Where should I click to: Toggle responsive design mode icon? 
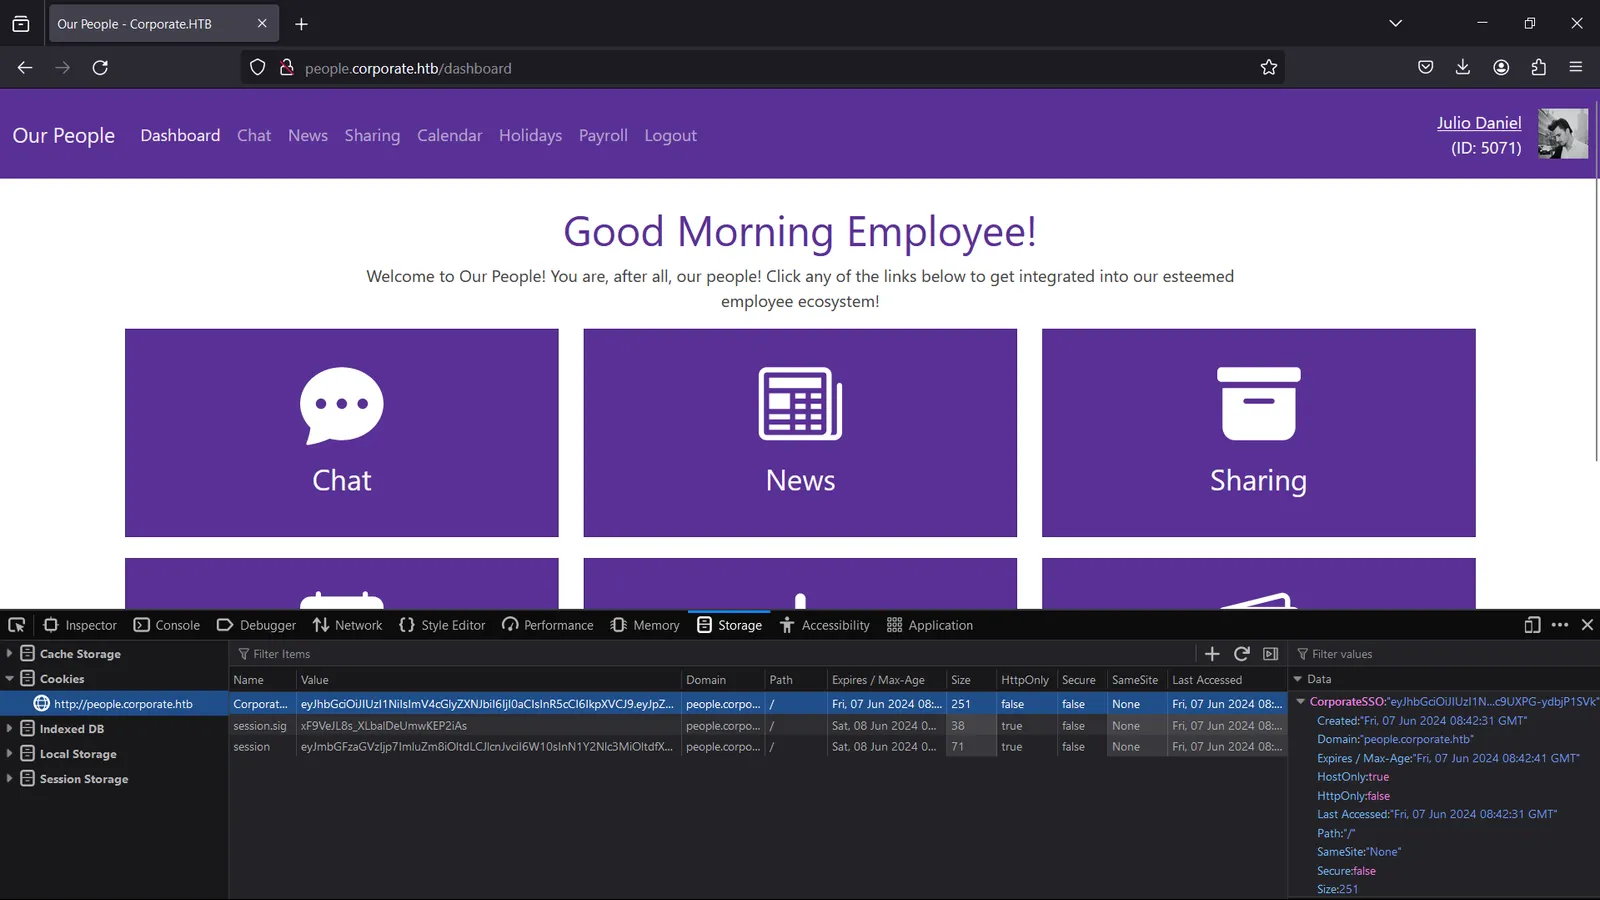point(1532,625)
